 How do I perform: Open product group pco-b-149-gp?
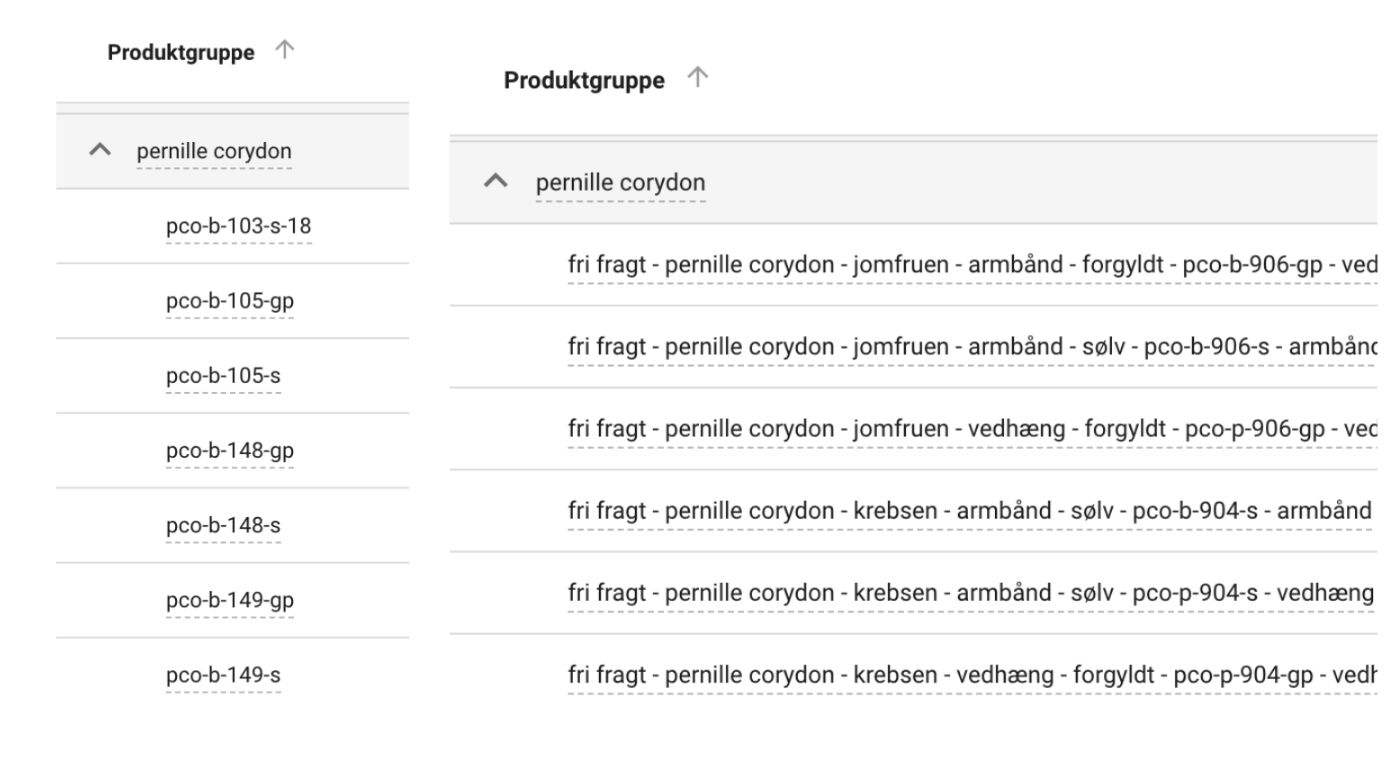[229, 601]
